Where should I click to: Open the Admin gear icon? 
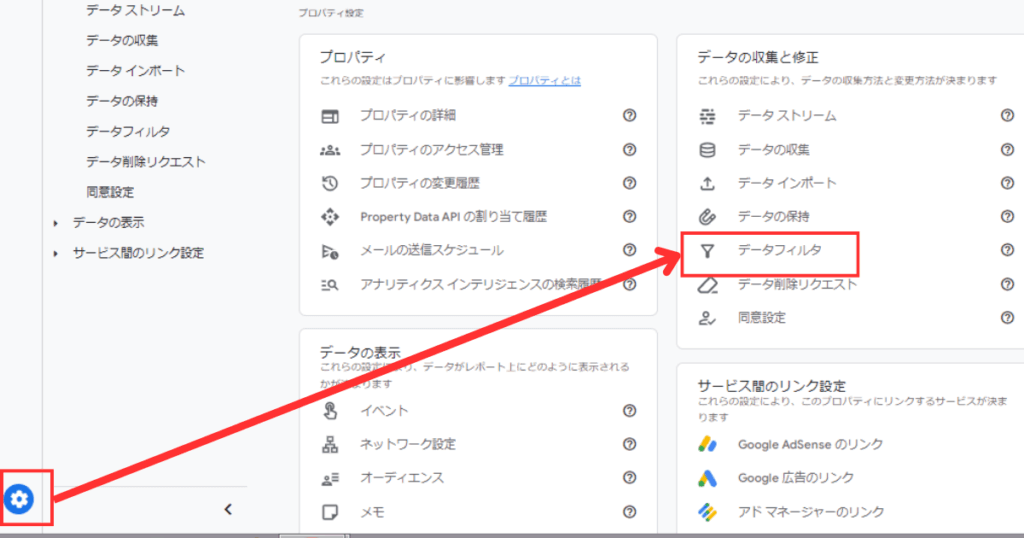[19, 499]
